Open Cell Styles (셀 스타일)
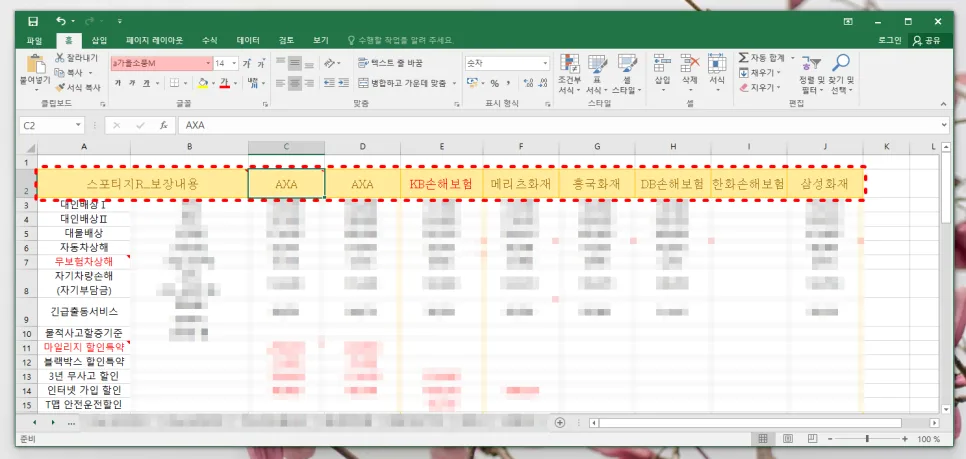 (x=627, y=75)
